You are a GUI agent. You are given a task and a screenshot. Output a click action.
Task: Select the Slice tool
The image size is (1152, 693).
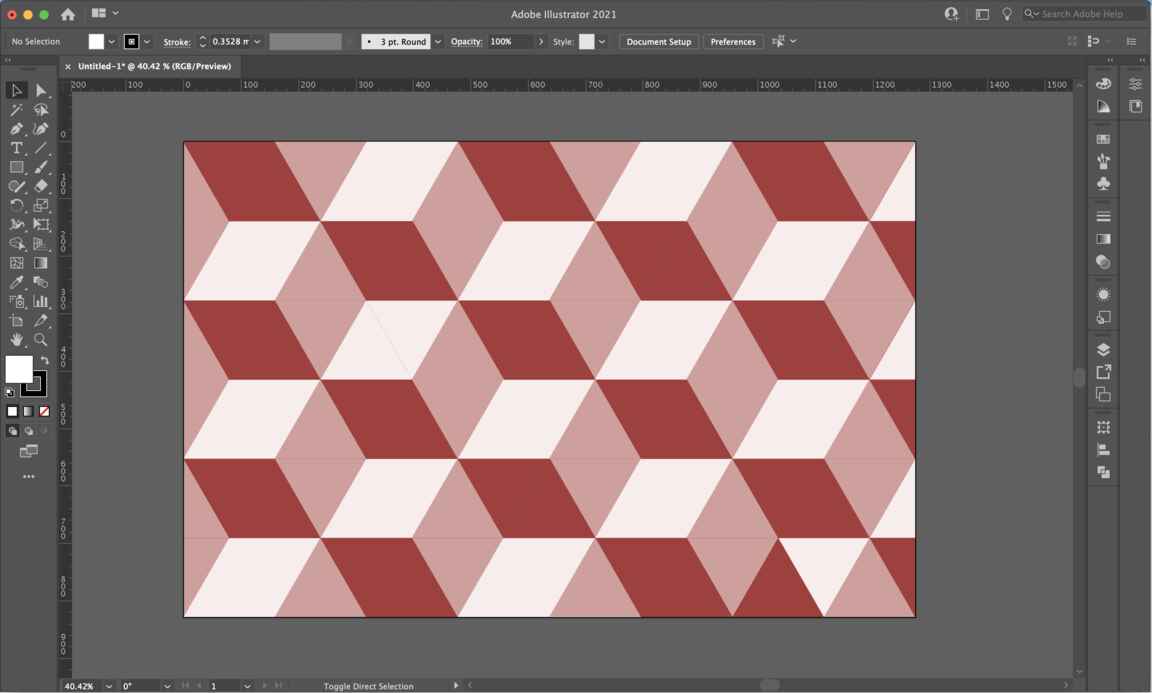40,320
